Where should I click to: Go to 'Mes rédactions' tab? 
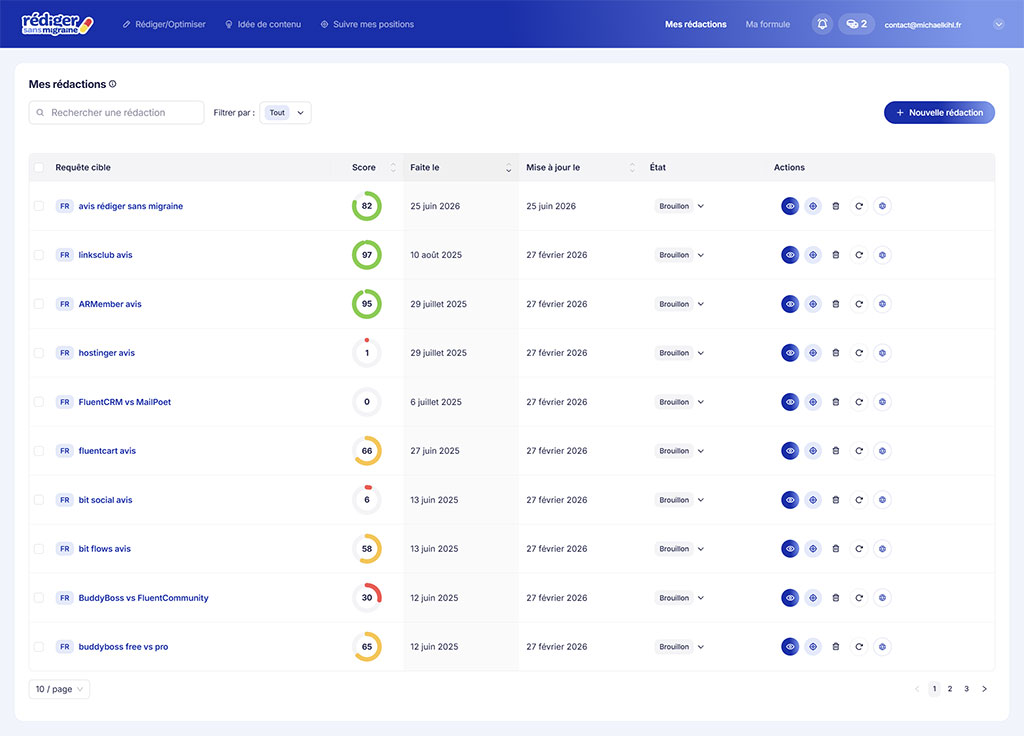tap(696, 24)
